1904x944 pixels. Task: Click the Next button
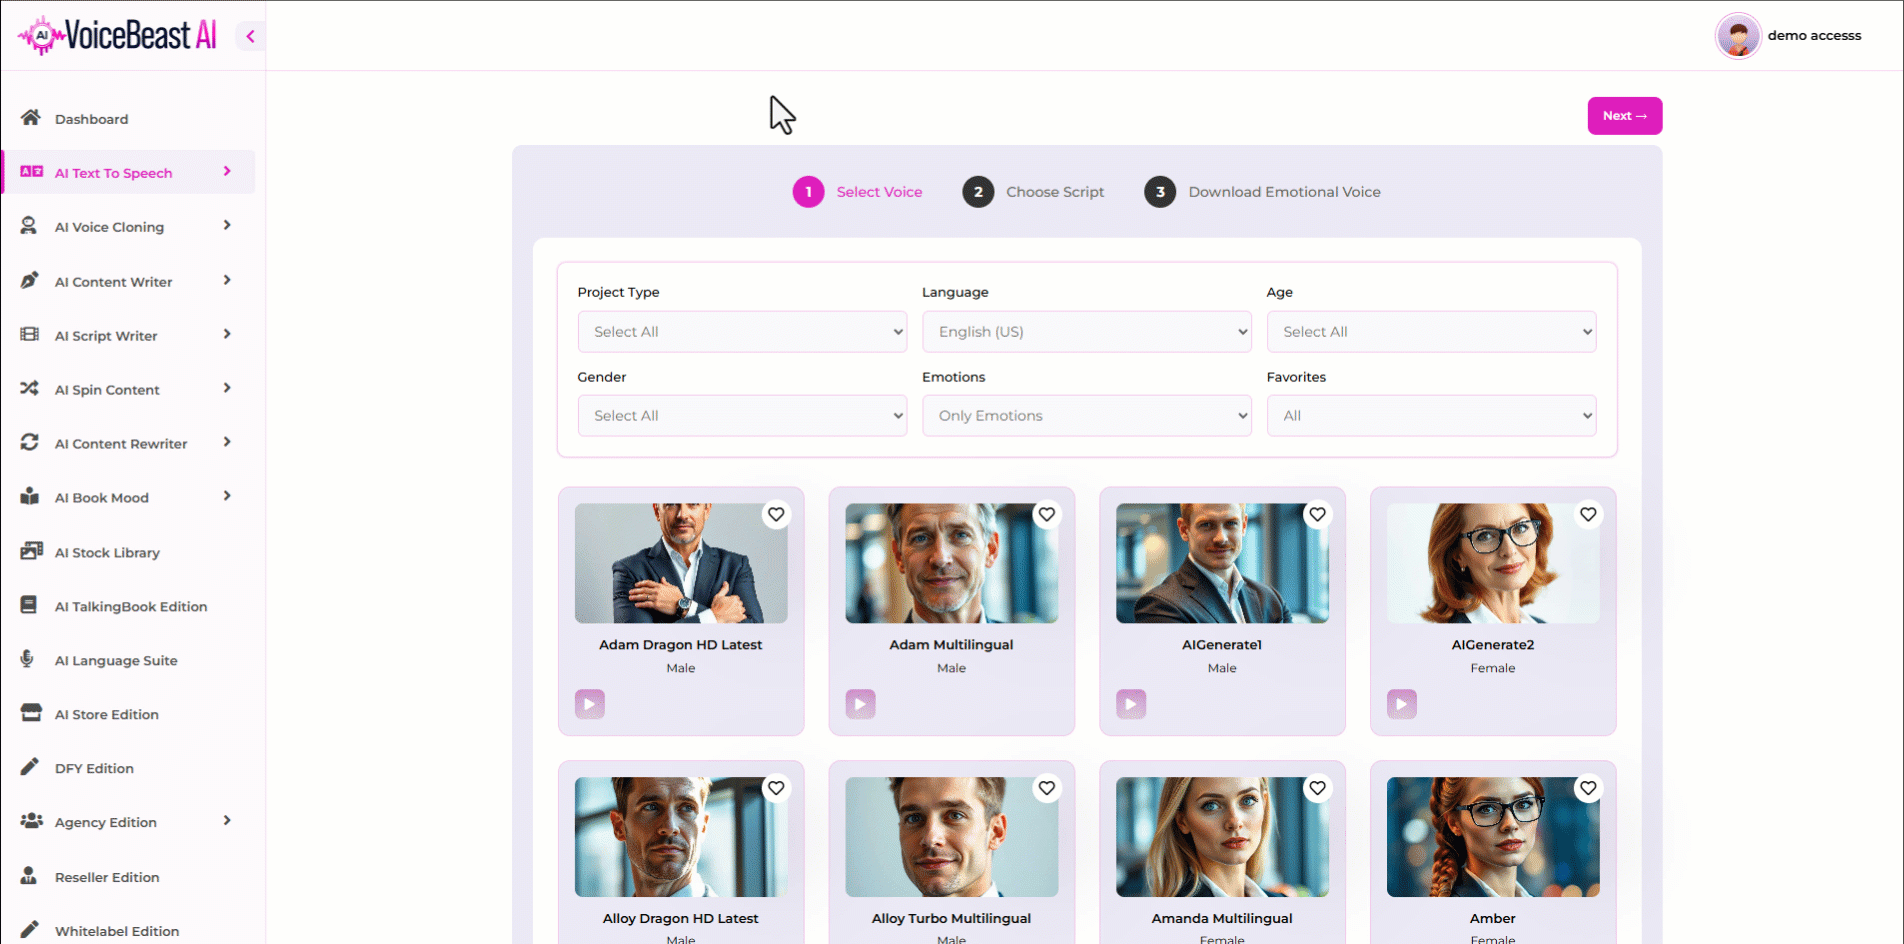point(1625,116)
